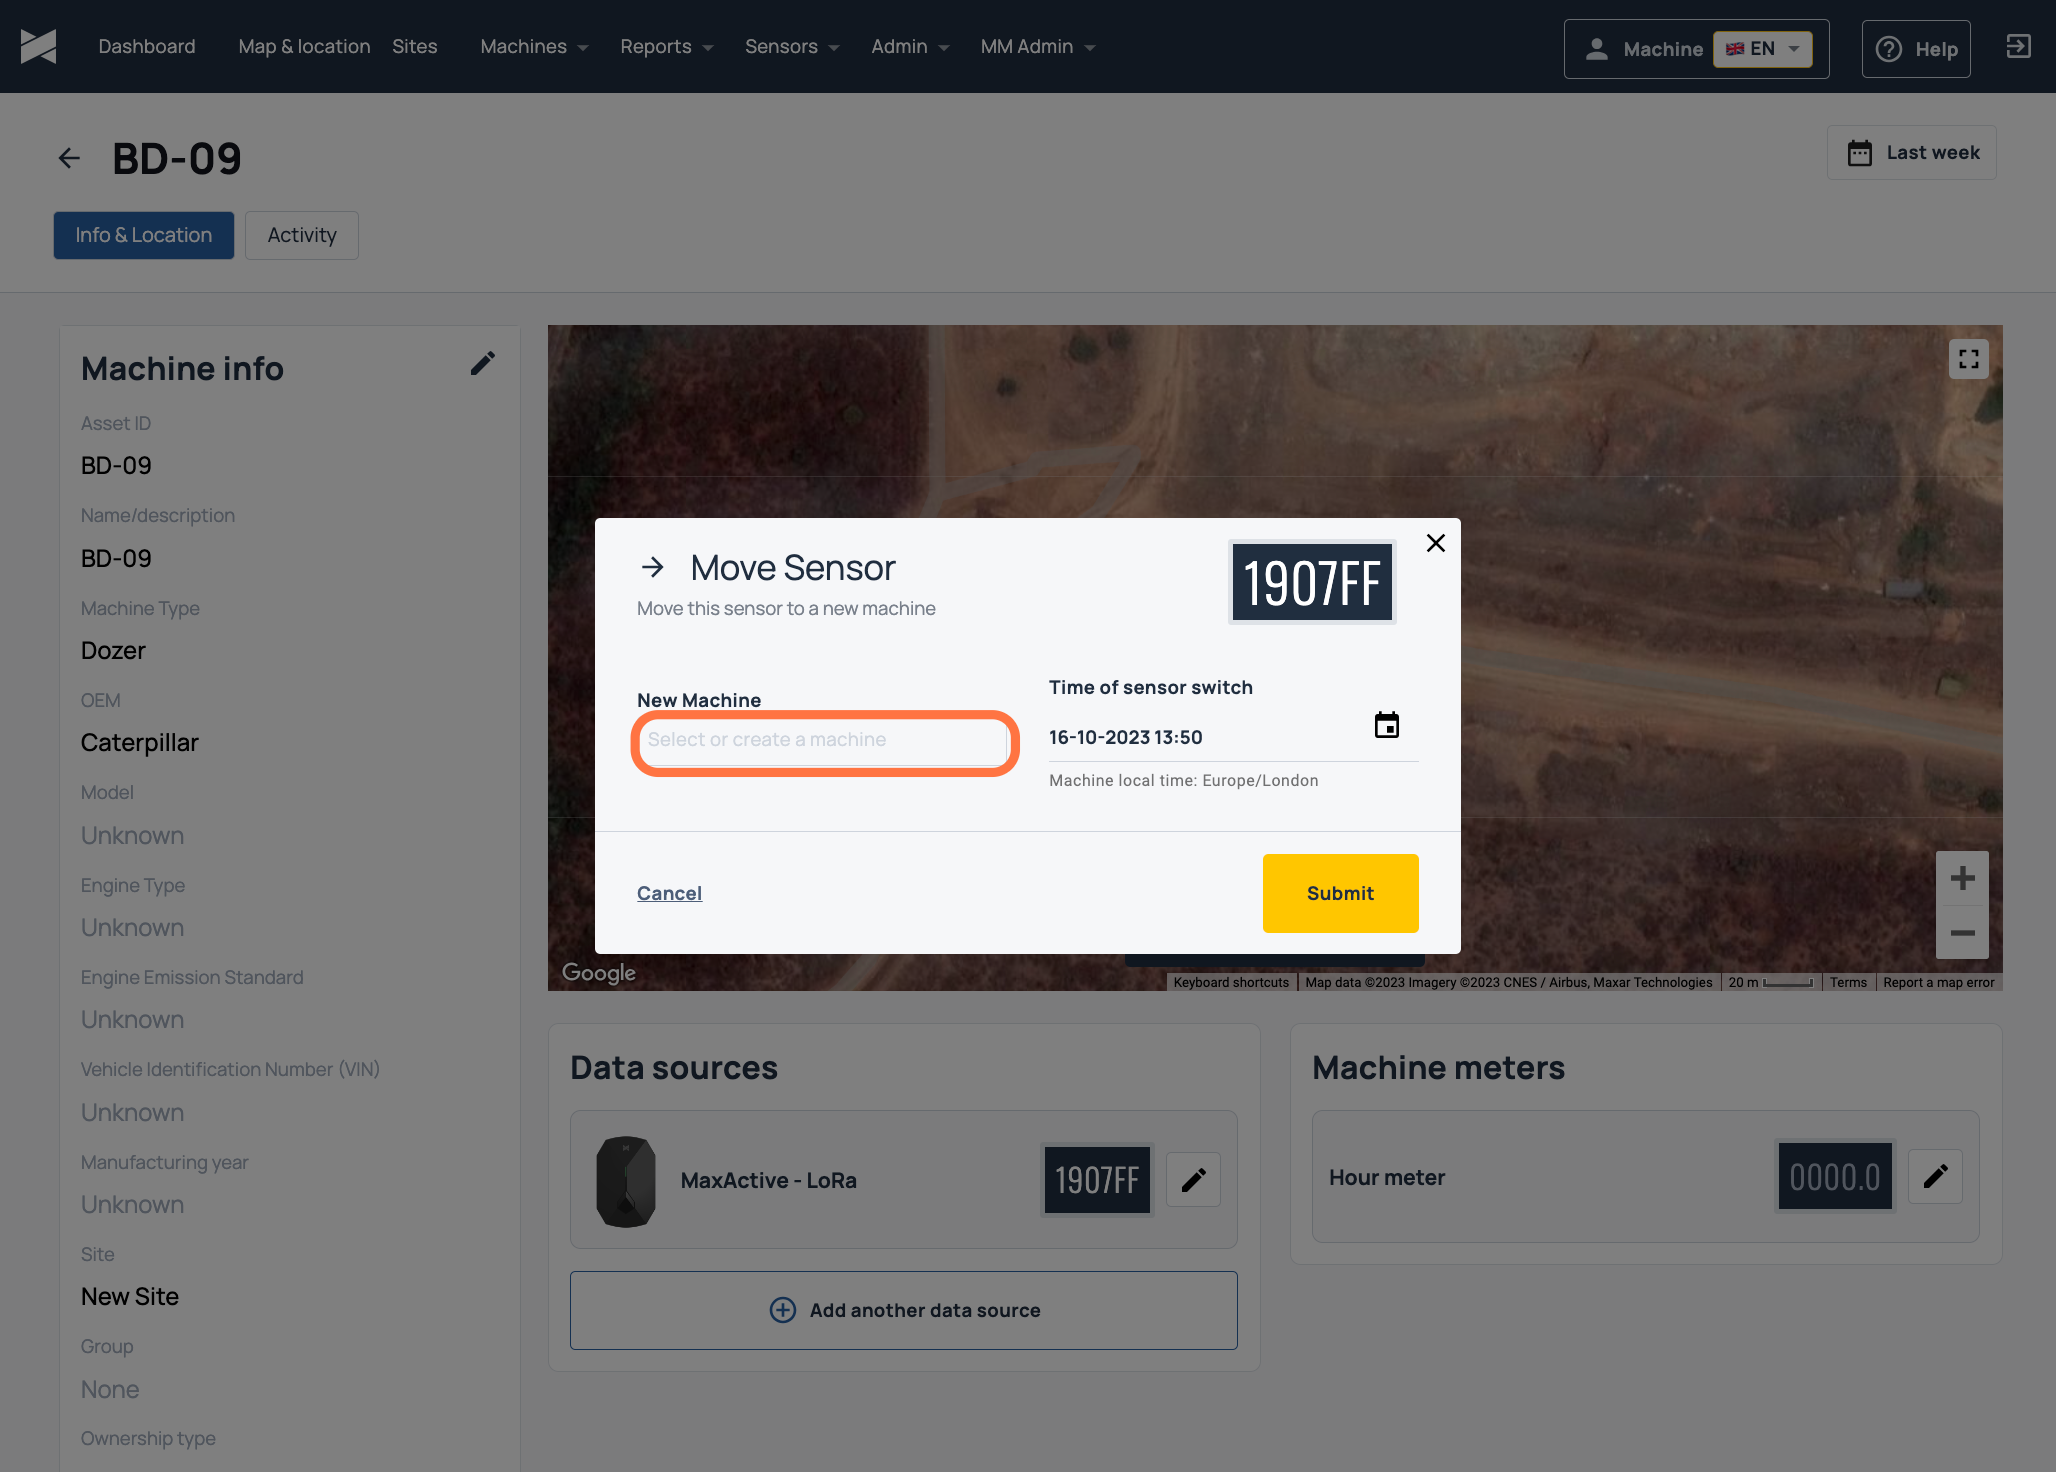Submit the Move Sensor form

[1340, 893]
